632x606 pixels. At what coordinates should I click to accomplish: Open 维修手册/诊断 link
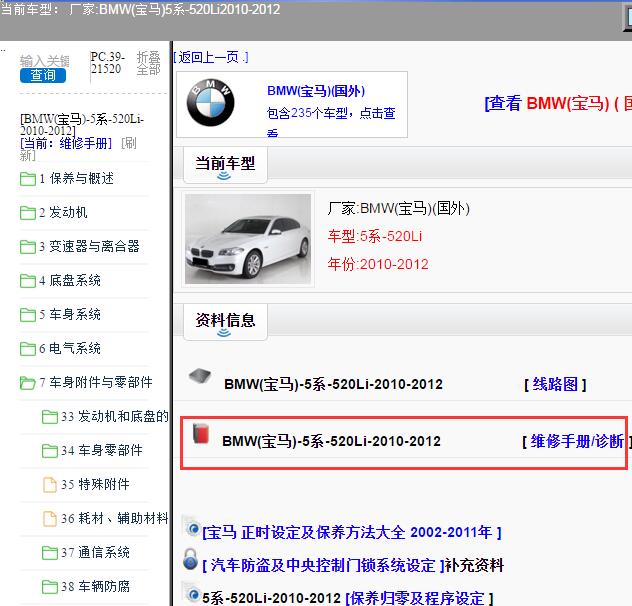pos(577,441)
